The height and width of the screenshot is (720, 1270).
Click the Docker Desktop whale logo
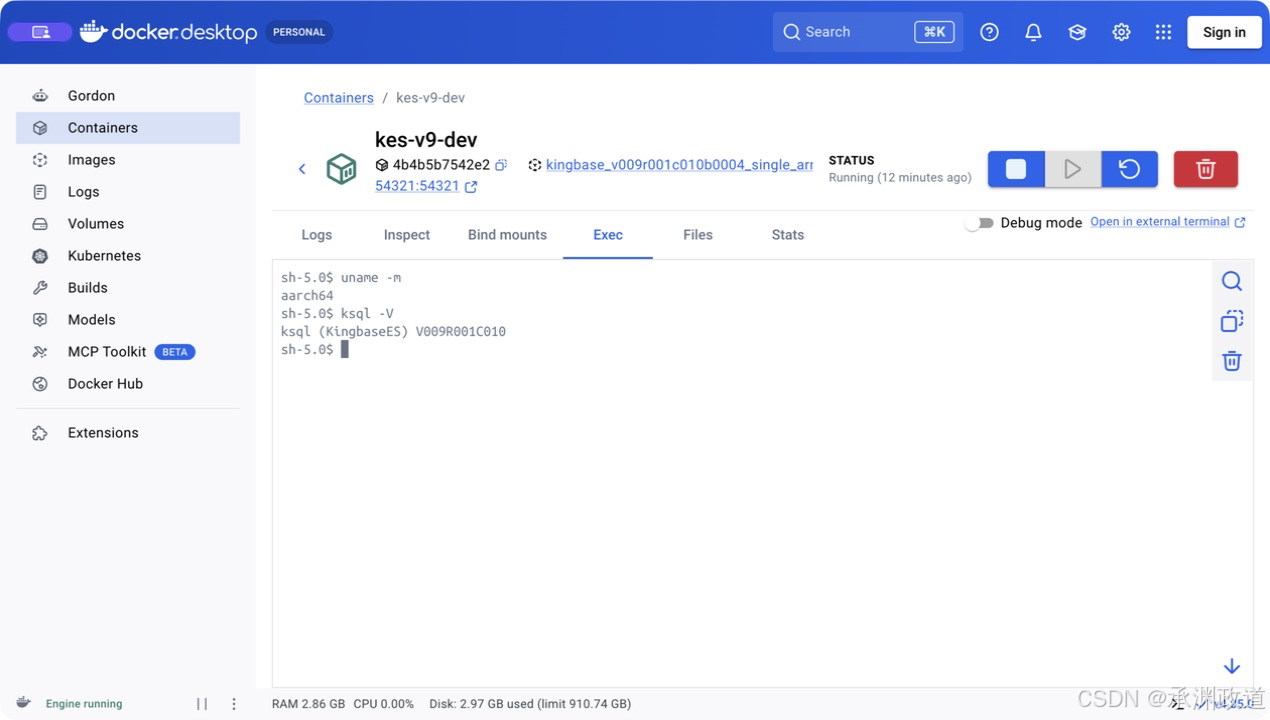pos(168,32)
